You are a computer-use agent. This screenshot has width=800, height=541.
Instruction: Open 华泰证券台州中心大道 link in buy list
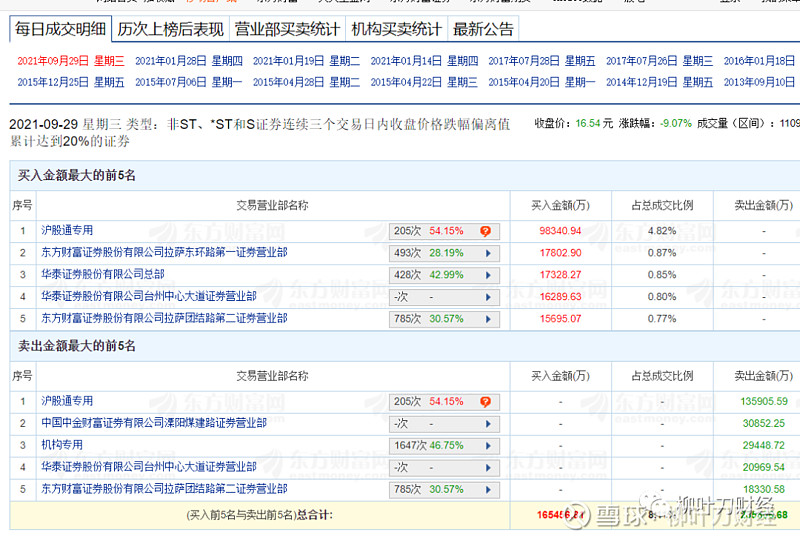click(148, 296)
